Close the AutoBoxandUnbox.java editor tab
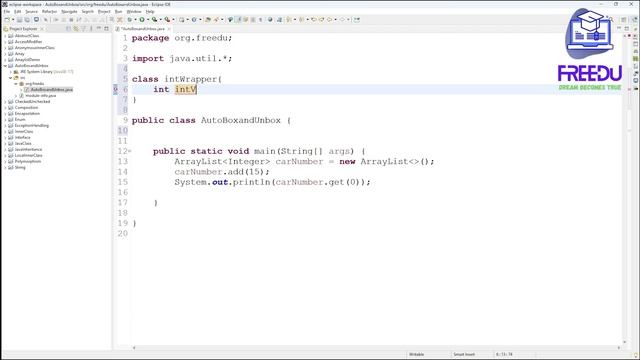 [169, 29]
